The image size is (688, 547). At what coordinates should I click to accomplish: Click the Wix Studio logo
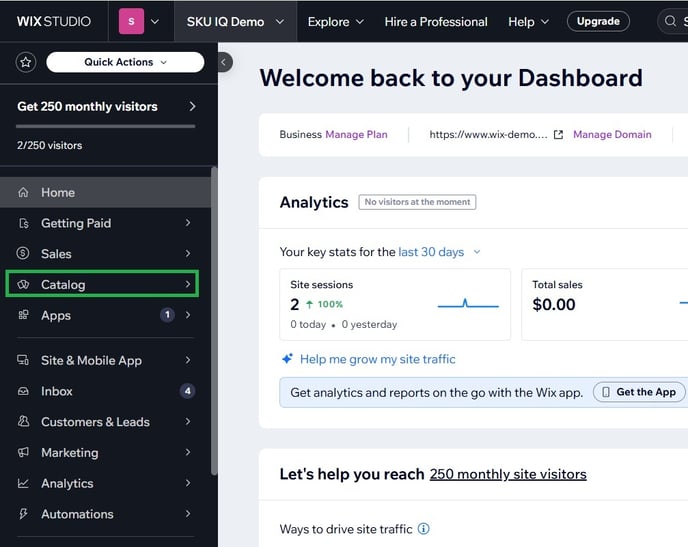click(x=54, y=21)
